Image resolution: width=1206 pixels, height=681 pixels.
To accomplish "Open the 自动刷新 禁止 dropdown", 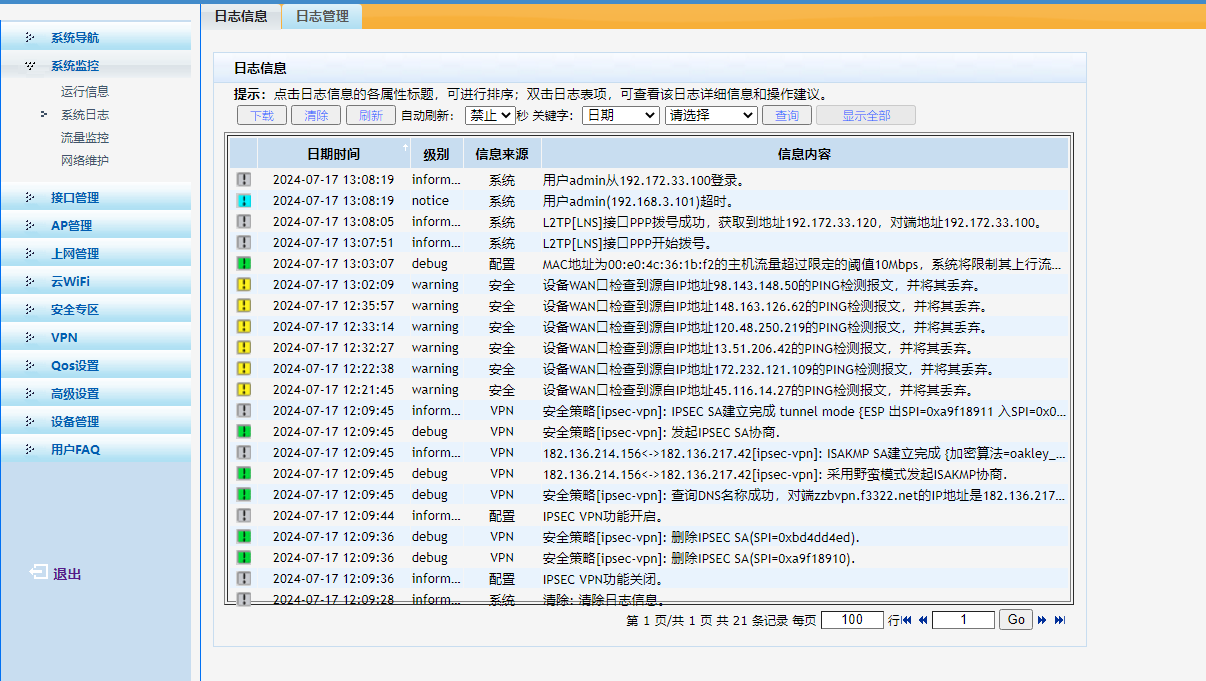I will pyautogui.click(x=490, y=116).
